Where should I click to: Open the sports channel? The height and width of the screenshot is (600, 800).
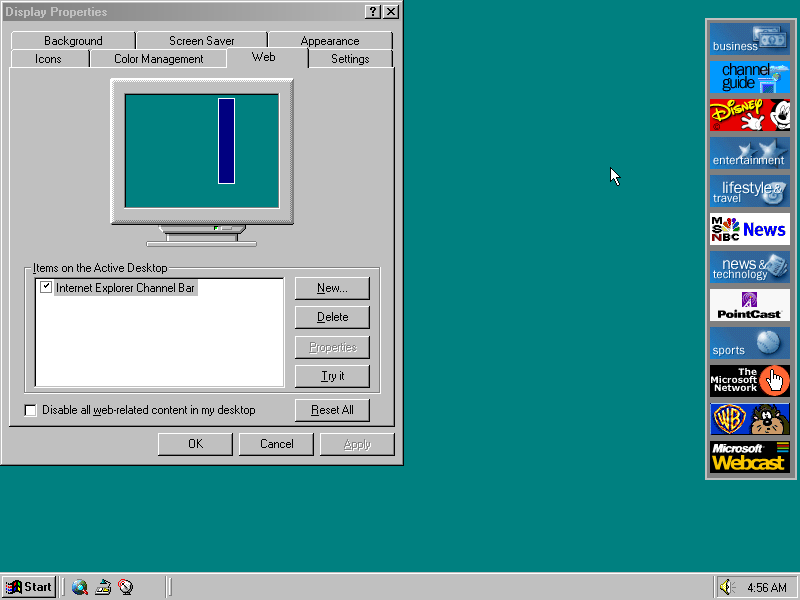749,343
